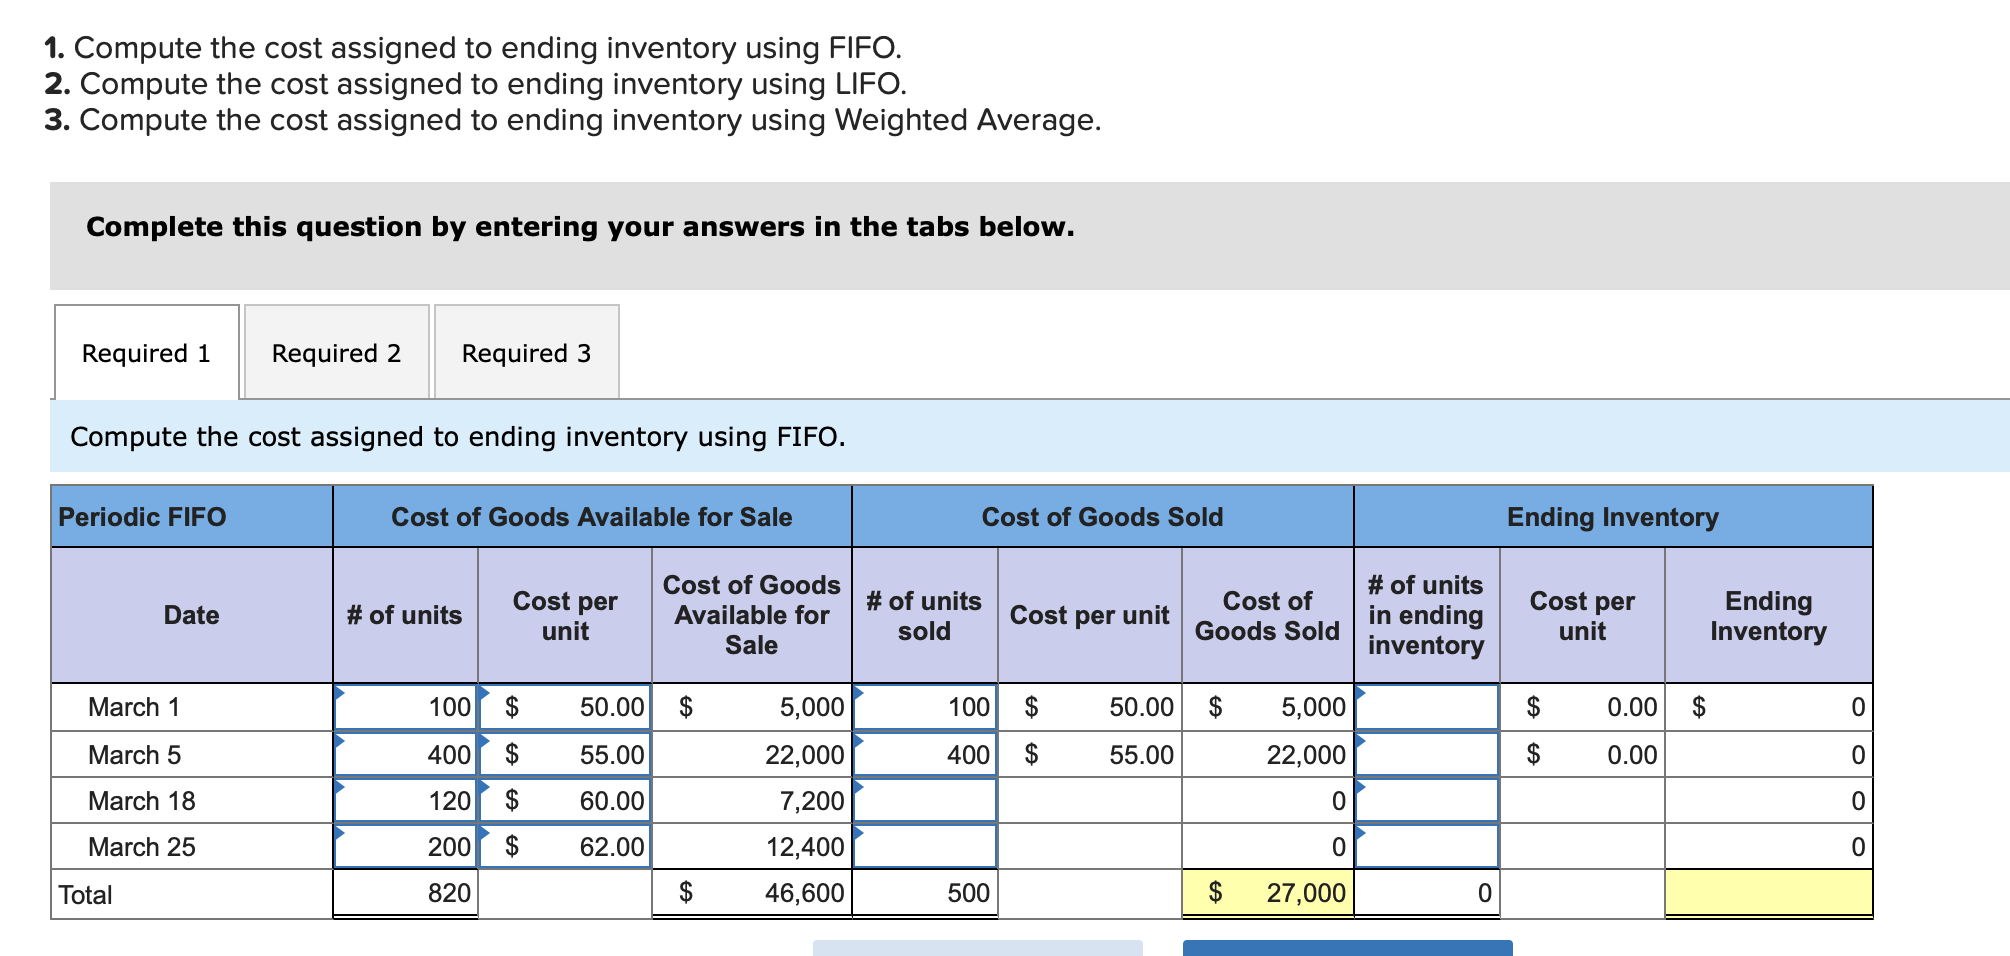Screen dimensions: 2010x956
Task: Click the March 25 date label
Action: tap(142, 847)
